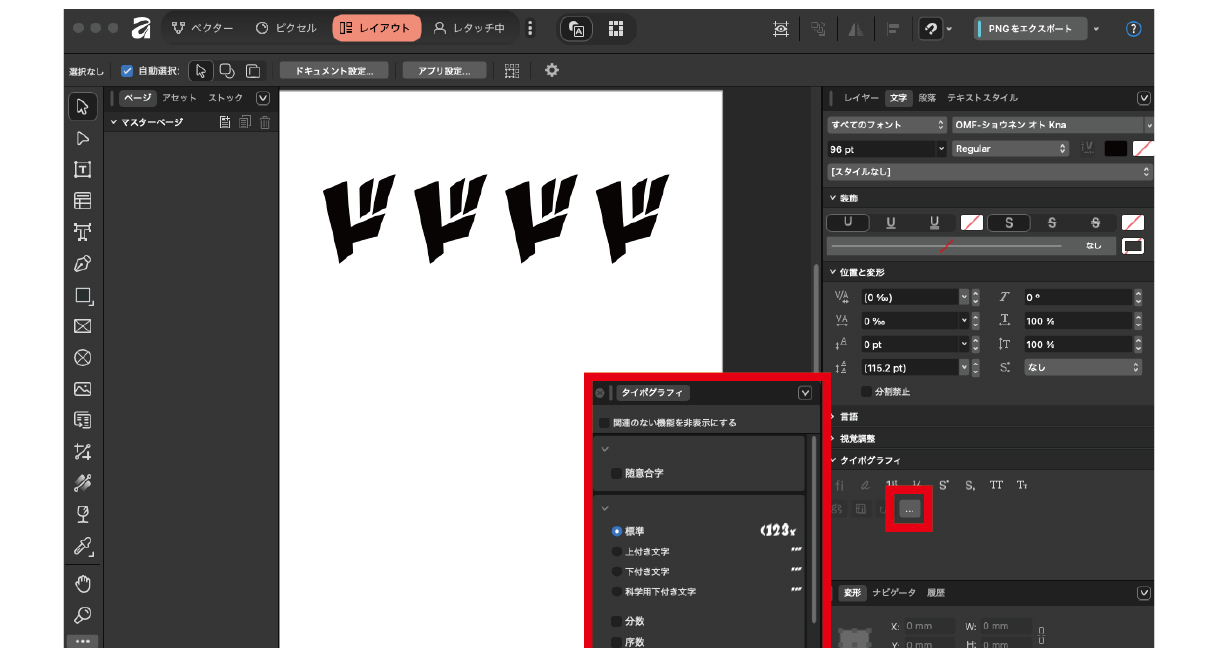The image size is (1218, 648).
Task: Click the (115.2 pt) leading override field
Action: click(x=909, y=367)
